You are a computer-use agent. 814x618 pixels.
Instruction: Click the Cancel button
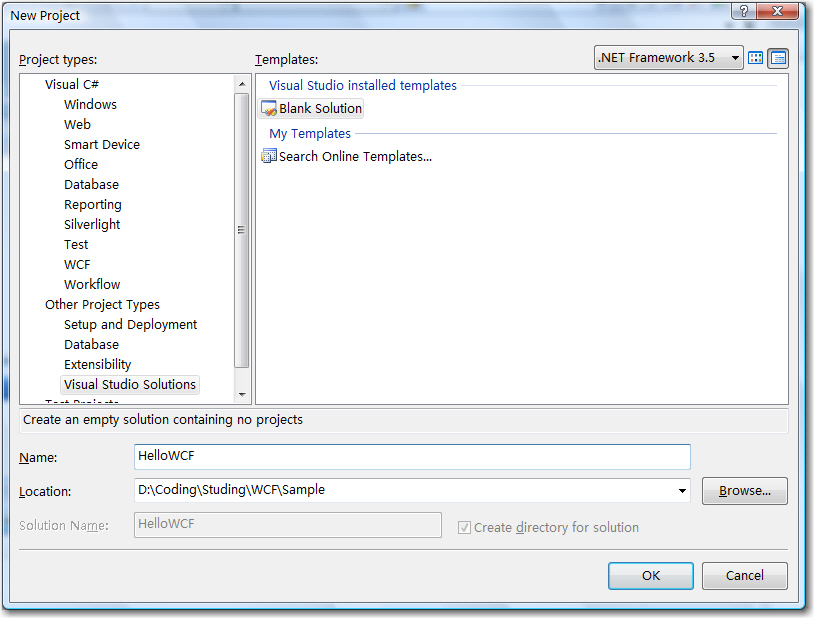click(744, 575)
